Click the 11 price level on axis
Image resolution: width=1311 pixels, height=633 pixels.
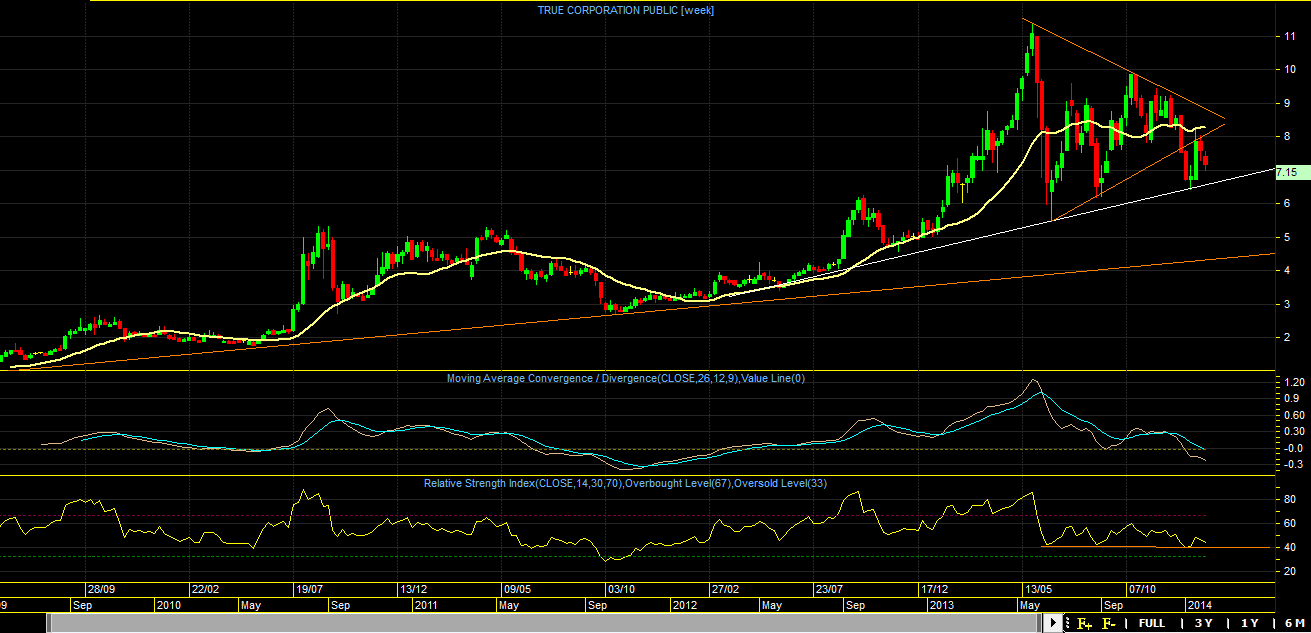(x=1291, y=36)
